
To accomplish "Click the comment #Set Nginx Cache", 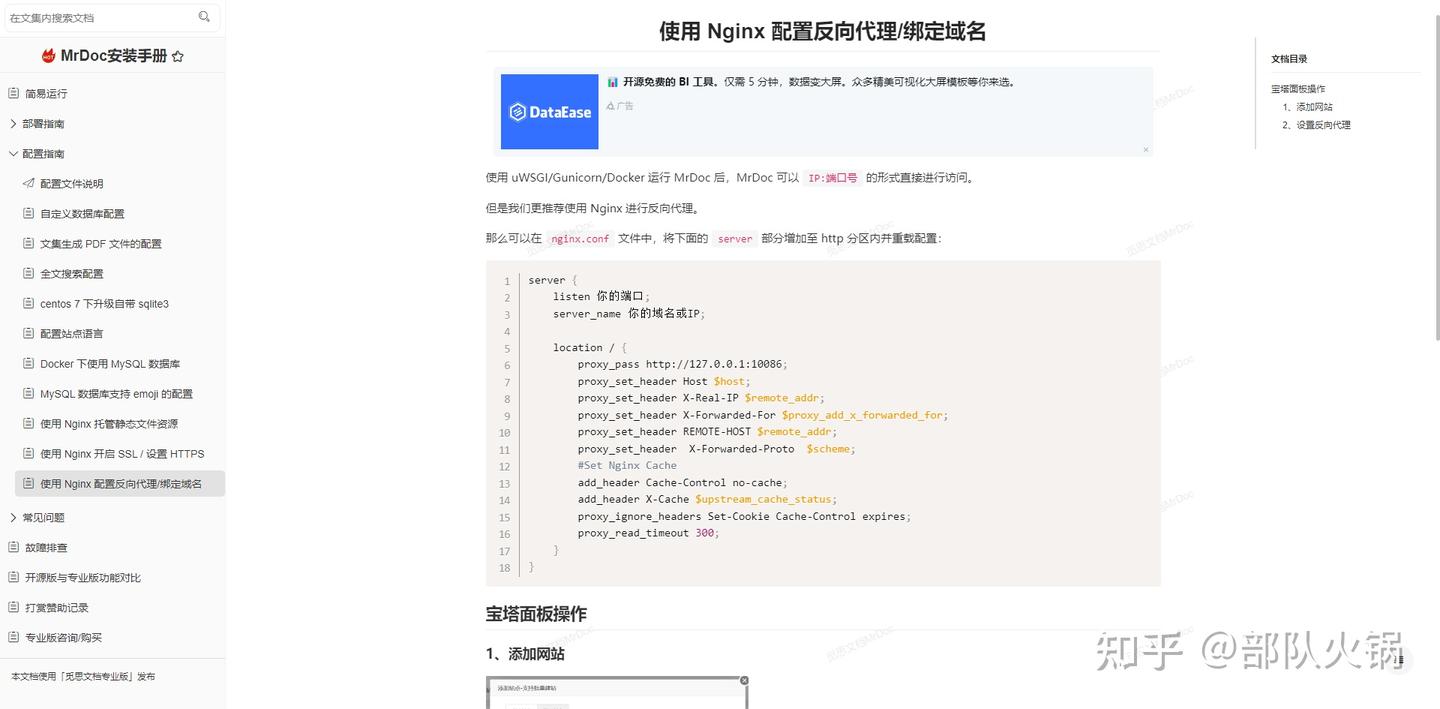I will 627,466.
